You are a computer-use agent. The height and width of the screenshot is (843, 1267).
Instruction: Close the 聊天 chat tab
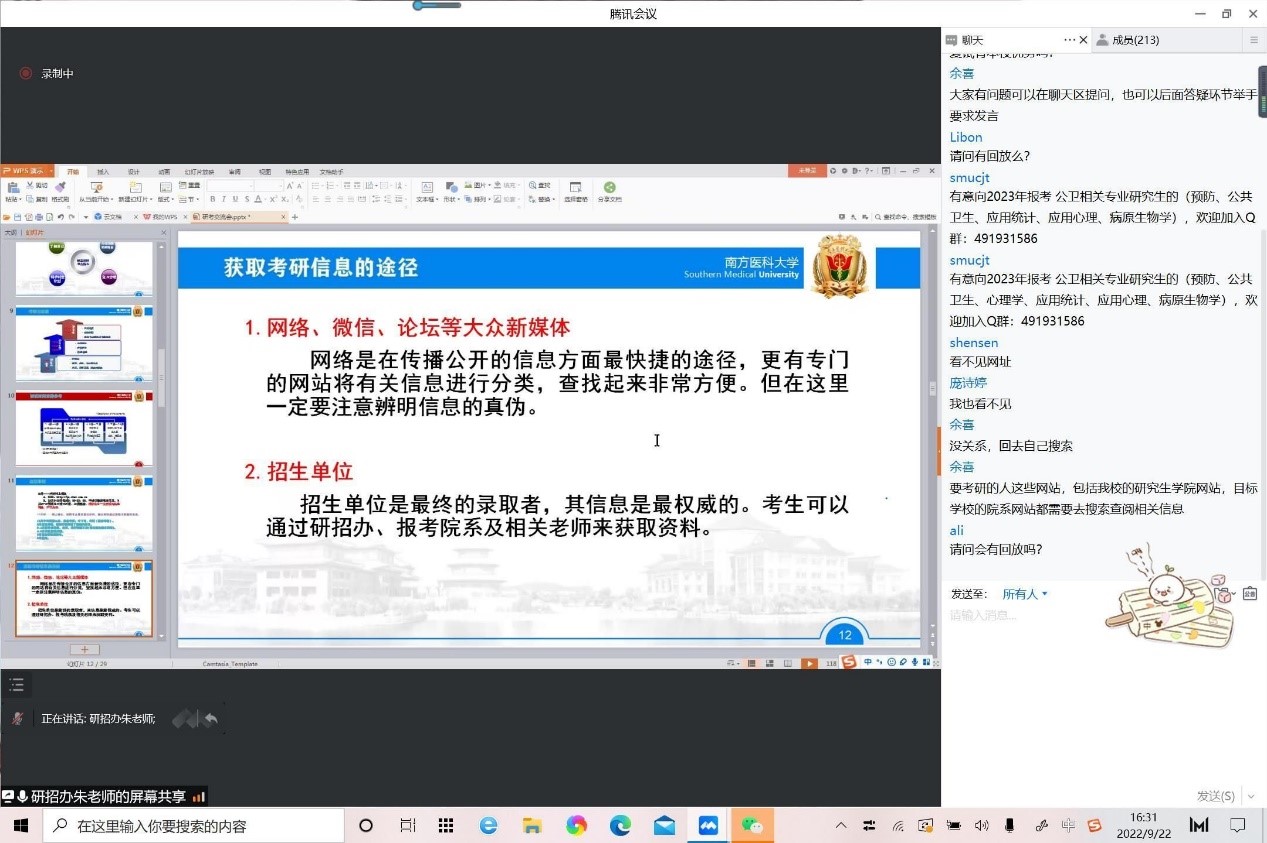[1083, 40]
